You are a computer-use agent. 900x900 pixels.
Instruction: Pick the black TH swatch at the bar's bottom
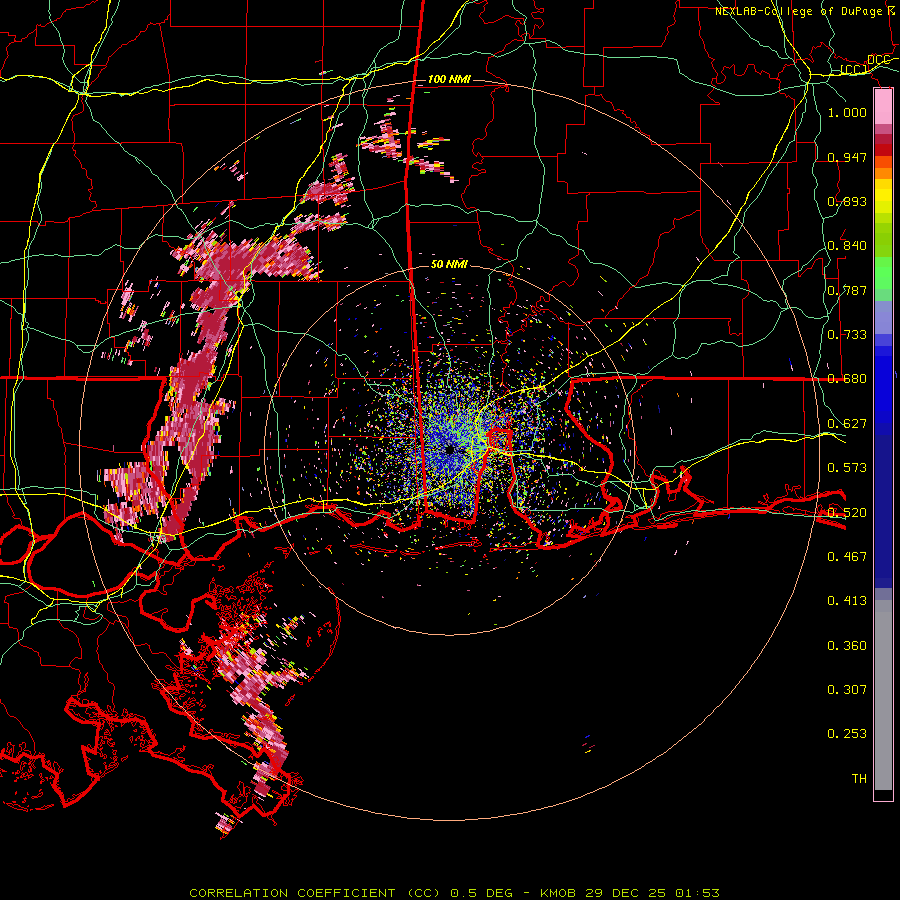(x=883, y=794)
